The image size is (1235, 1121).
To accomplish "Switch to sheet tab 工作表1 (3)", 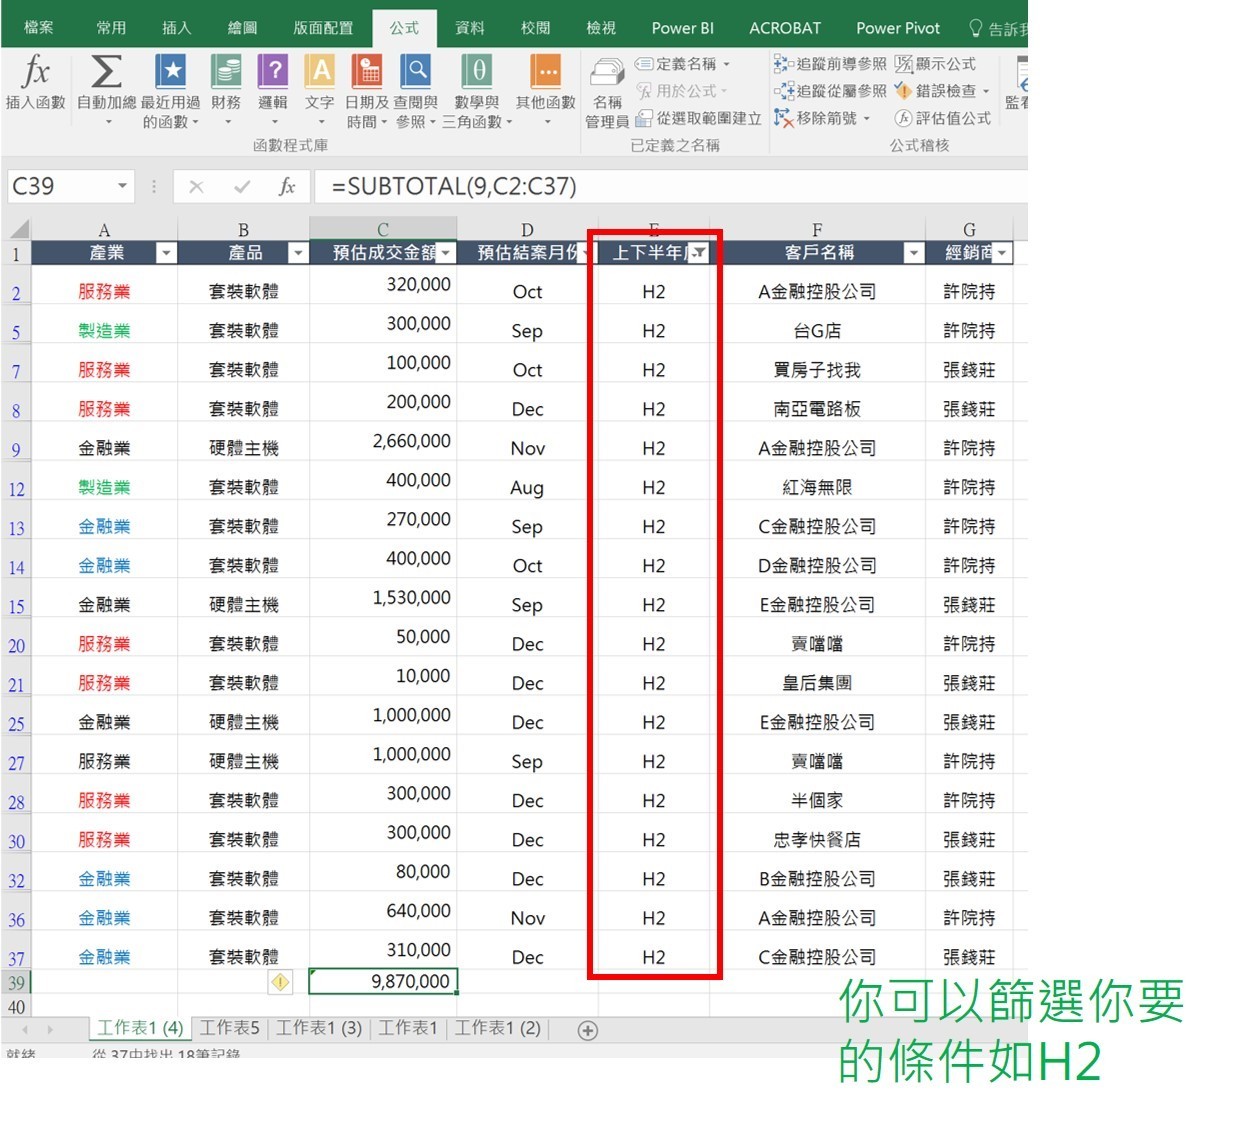I will (x=318, y=1028).
